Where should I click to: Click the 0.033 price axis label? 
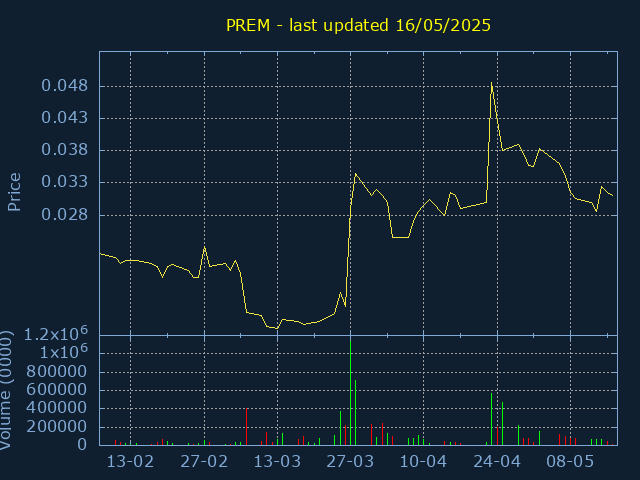point(64,182)
